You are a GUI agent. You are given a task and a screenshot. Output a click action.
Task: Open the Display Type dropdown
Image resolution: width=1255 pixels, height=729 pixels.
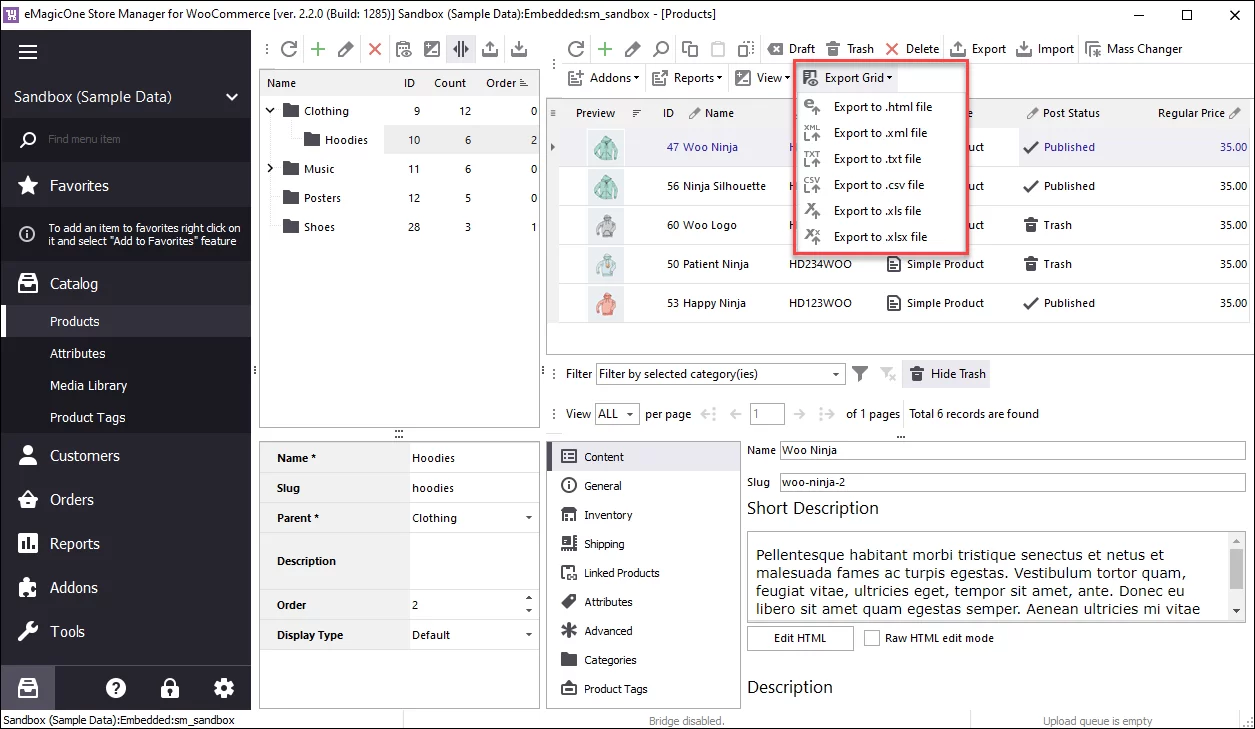tap(531, 635)
